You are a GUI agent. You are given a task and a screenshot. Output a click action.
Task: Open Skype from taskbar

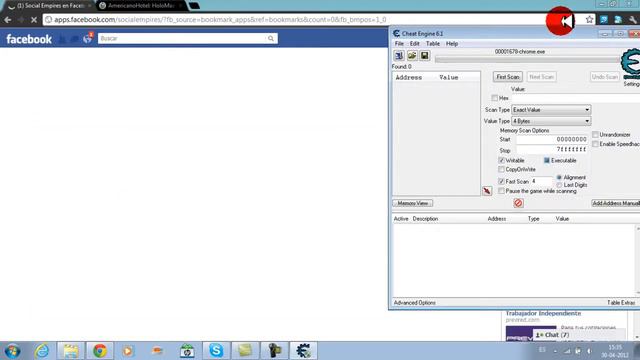click(x=216, y=351)
